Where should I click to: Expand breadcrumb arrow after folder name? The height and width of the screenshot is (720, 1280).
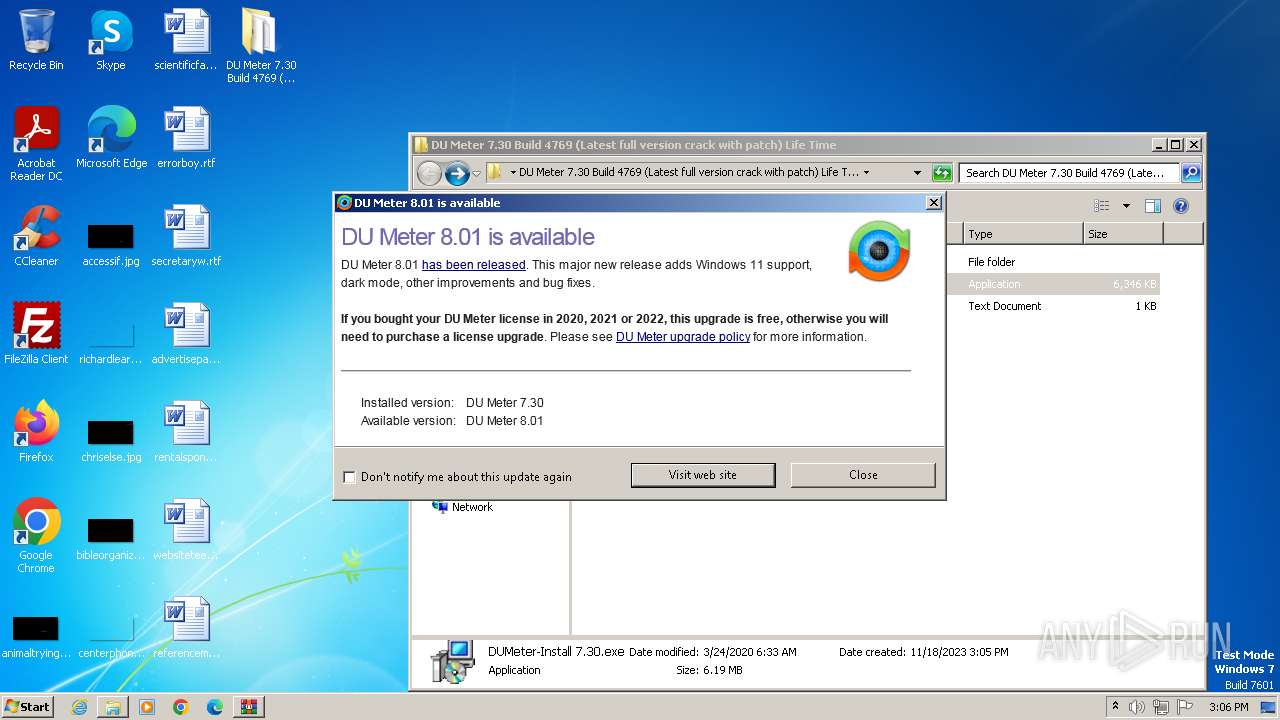pos(866,172)
